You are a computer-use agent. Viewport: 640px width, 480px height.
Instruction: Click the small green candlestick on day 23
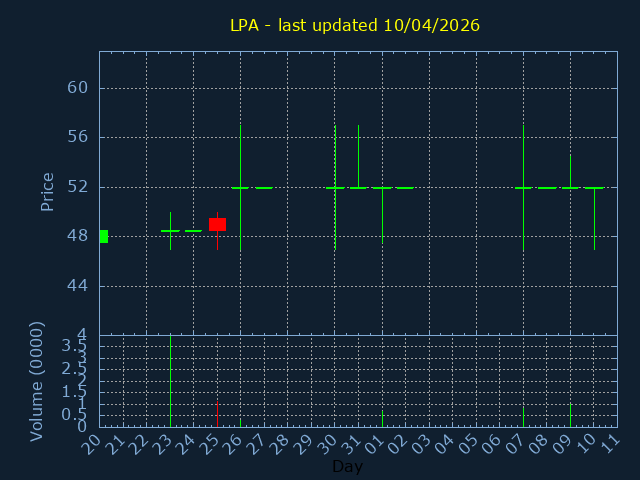pyautogui.click(x=170, y=231)
